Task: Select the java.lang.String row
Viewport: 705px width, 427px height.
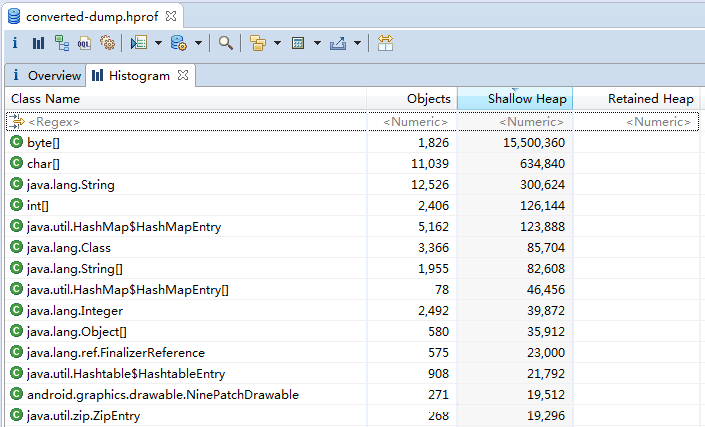Action: [x=353, y=185]
